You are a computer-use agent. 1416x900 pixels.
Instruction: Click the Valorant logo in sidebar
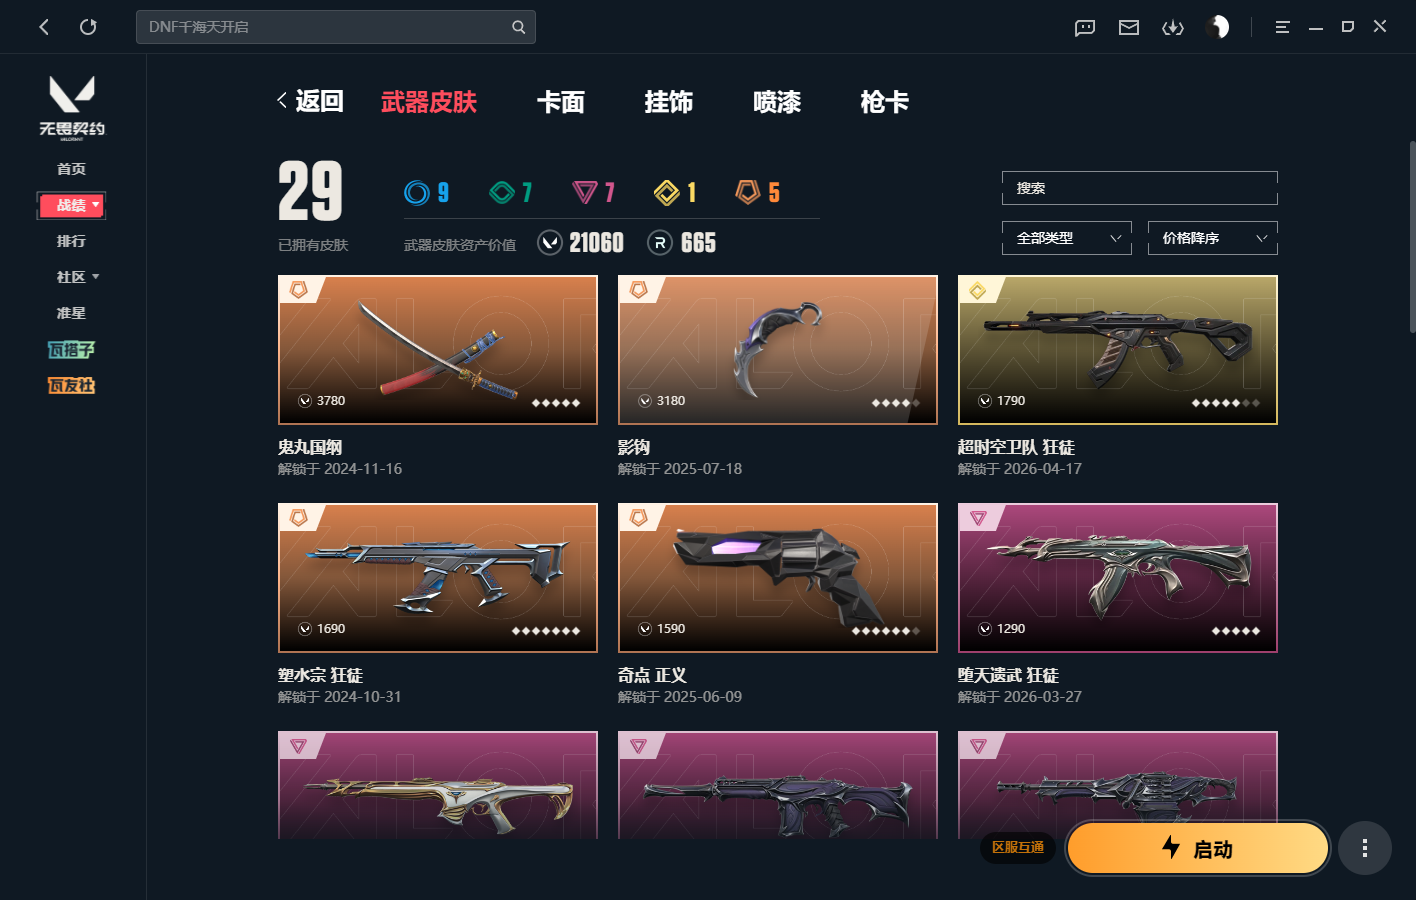[x=72, y=107]
